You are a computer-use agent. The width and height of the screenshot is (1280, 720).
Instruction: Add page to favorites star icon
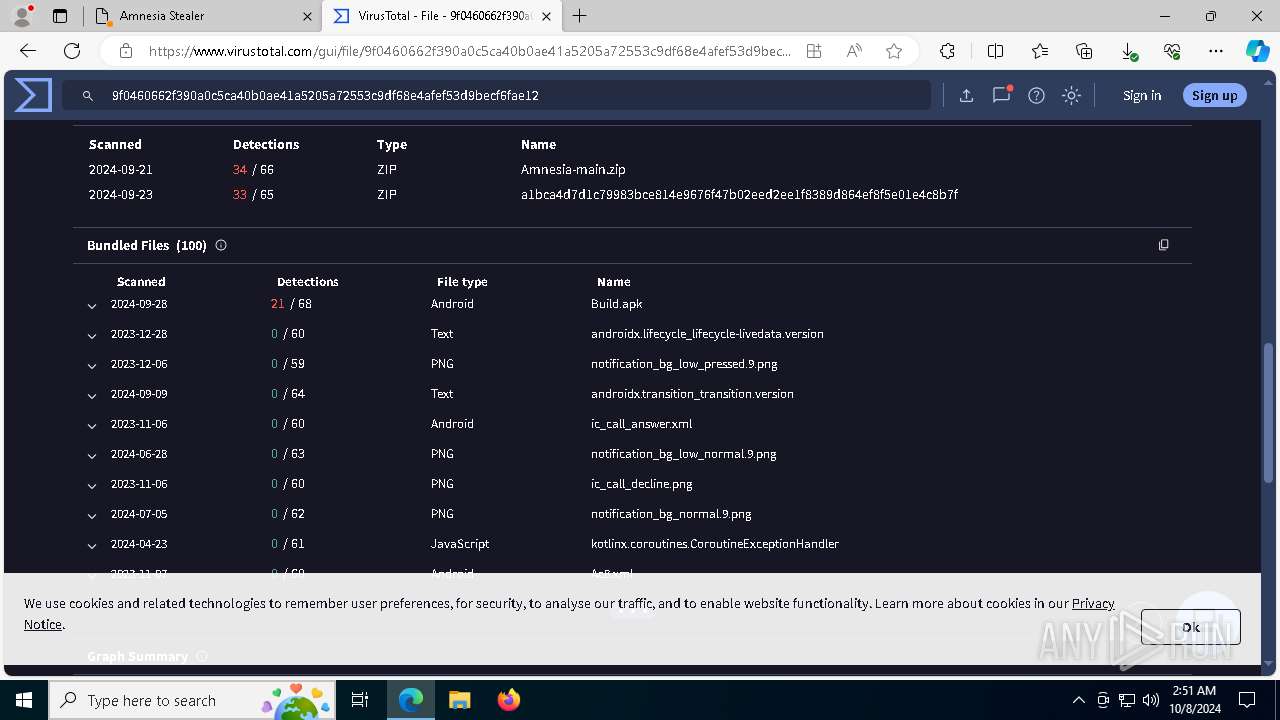point(894,51)
